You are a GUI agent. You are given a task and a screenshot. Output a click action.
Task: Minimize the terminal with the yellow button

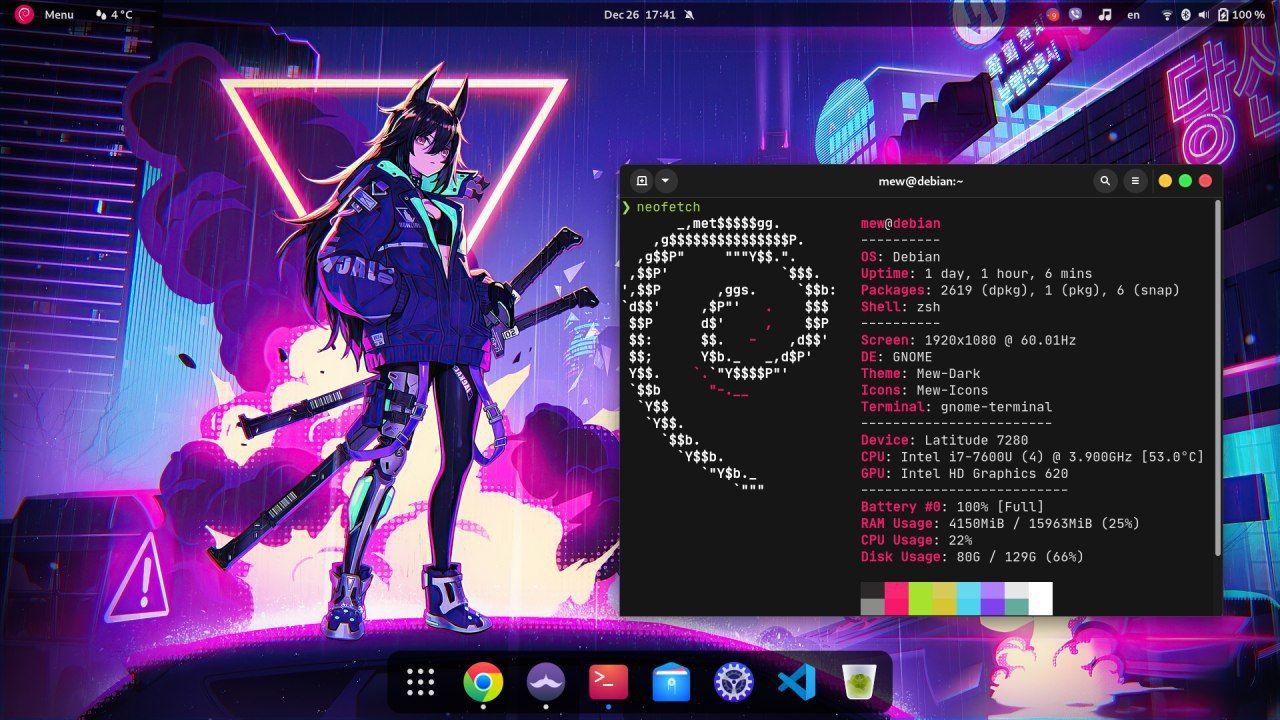pyautogui.click(x=1165, y=181)
